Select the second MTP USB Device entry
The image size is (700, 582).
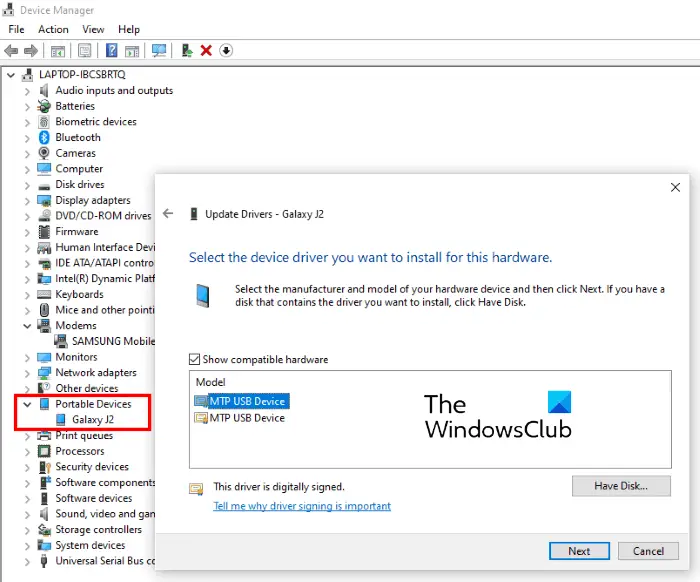tap(240, 418)
